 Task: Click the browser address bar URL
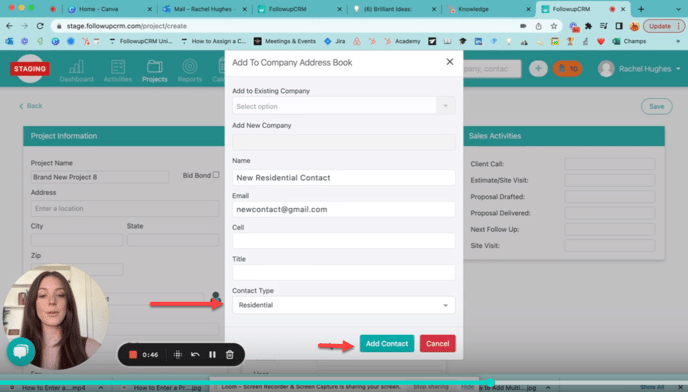click(126, 26)
